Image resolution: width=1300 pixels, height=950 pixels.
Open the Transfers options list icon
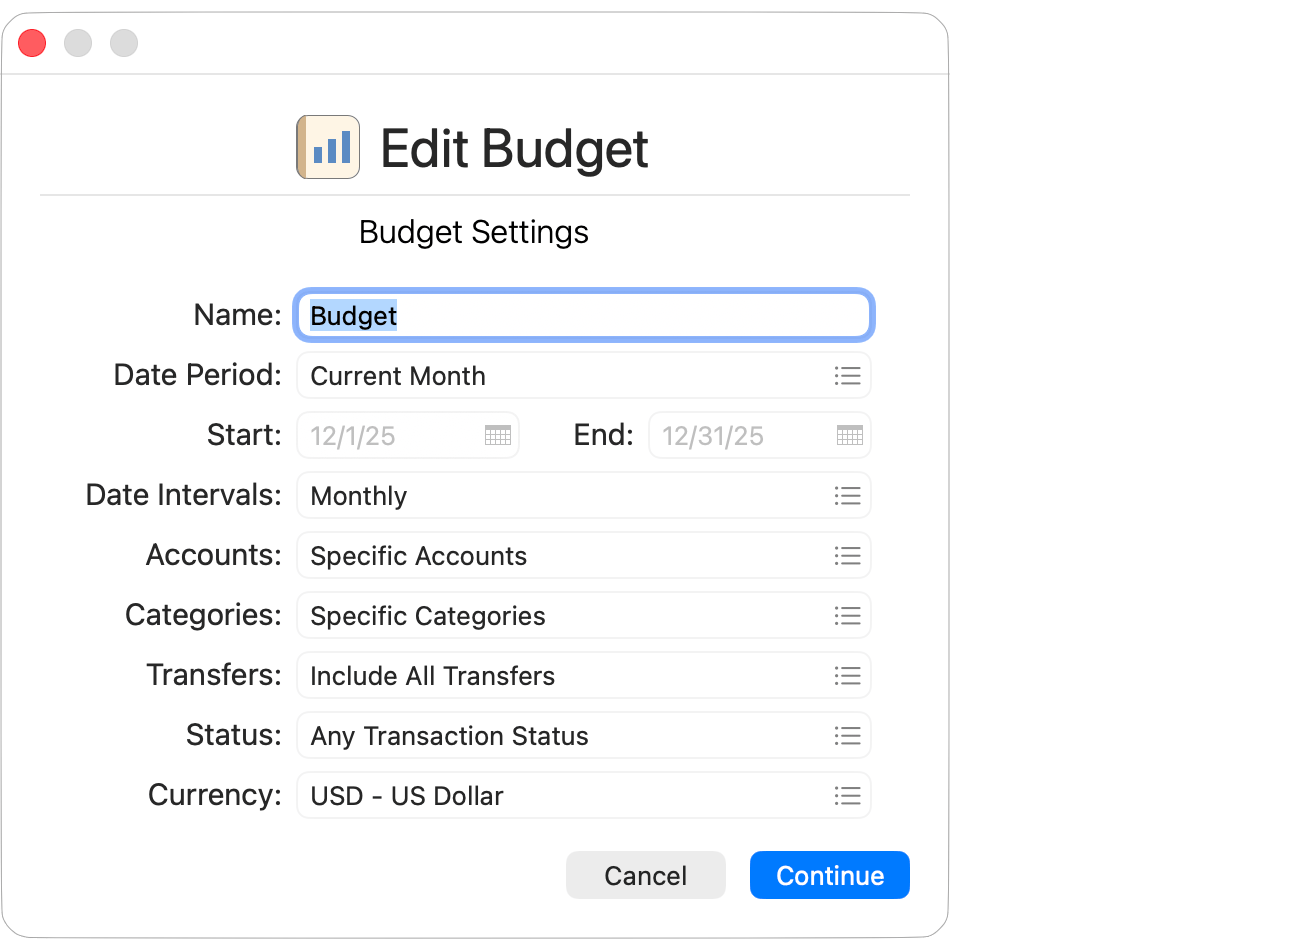coord(848,675)
